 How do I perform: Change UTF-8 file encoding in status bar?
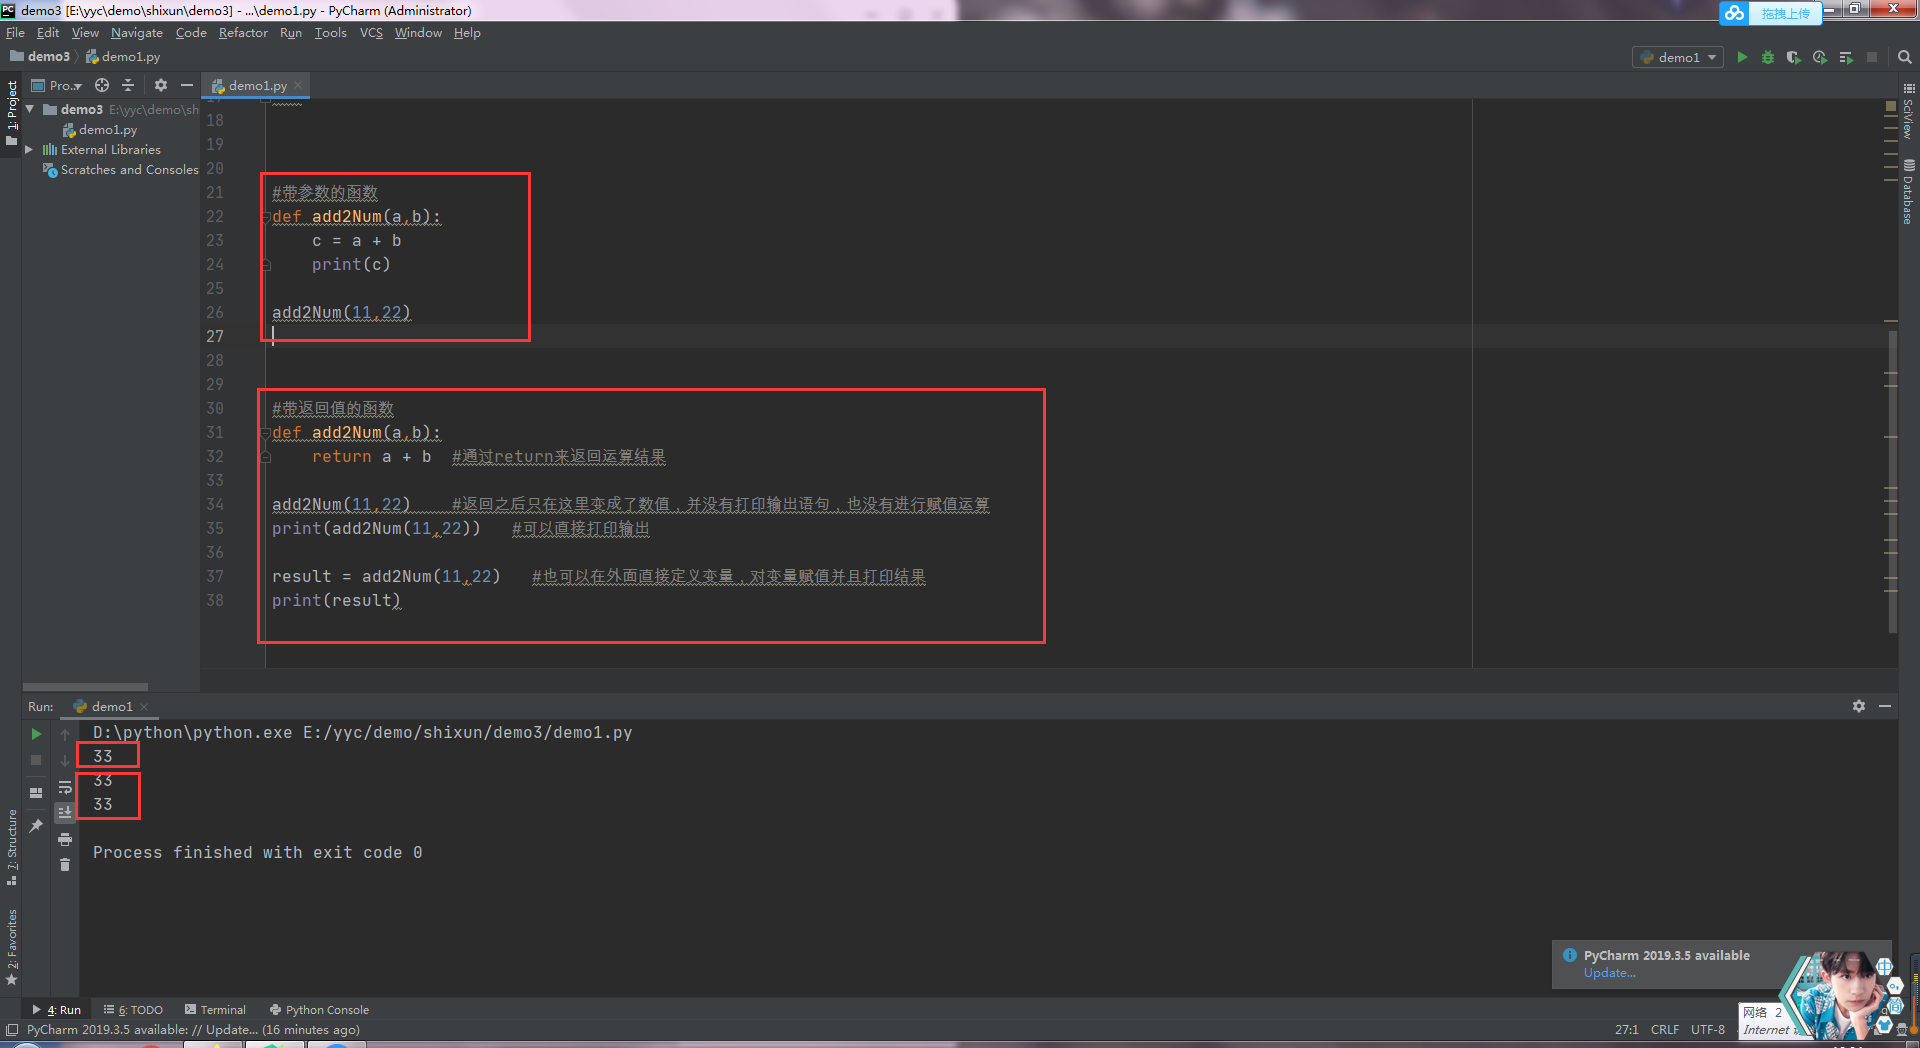1708,1030
